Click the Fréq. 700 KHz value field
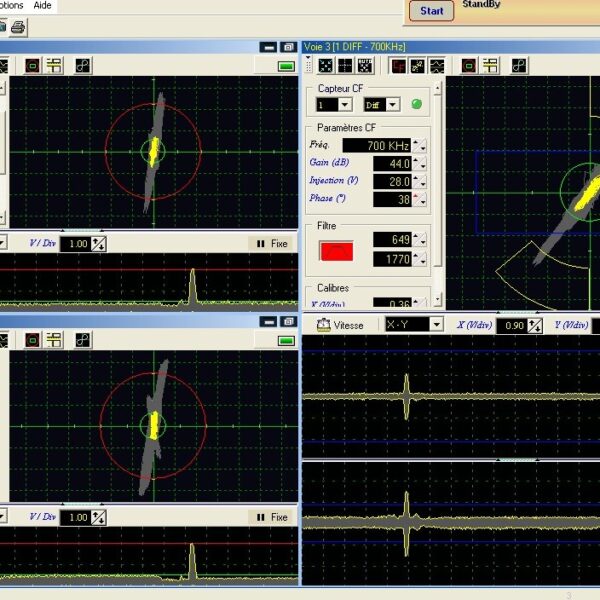This screenshot has height=600, width=600. click(x=377, y=145)
